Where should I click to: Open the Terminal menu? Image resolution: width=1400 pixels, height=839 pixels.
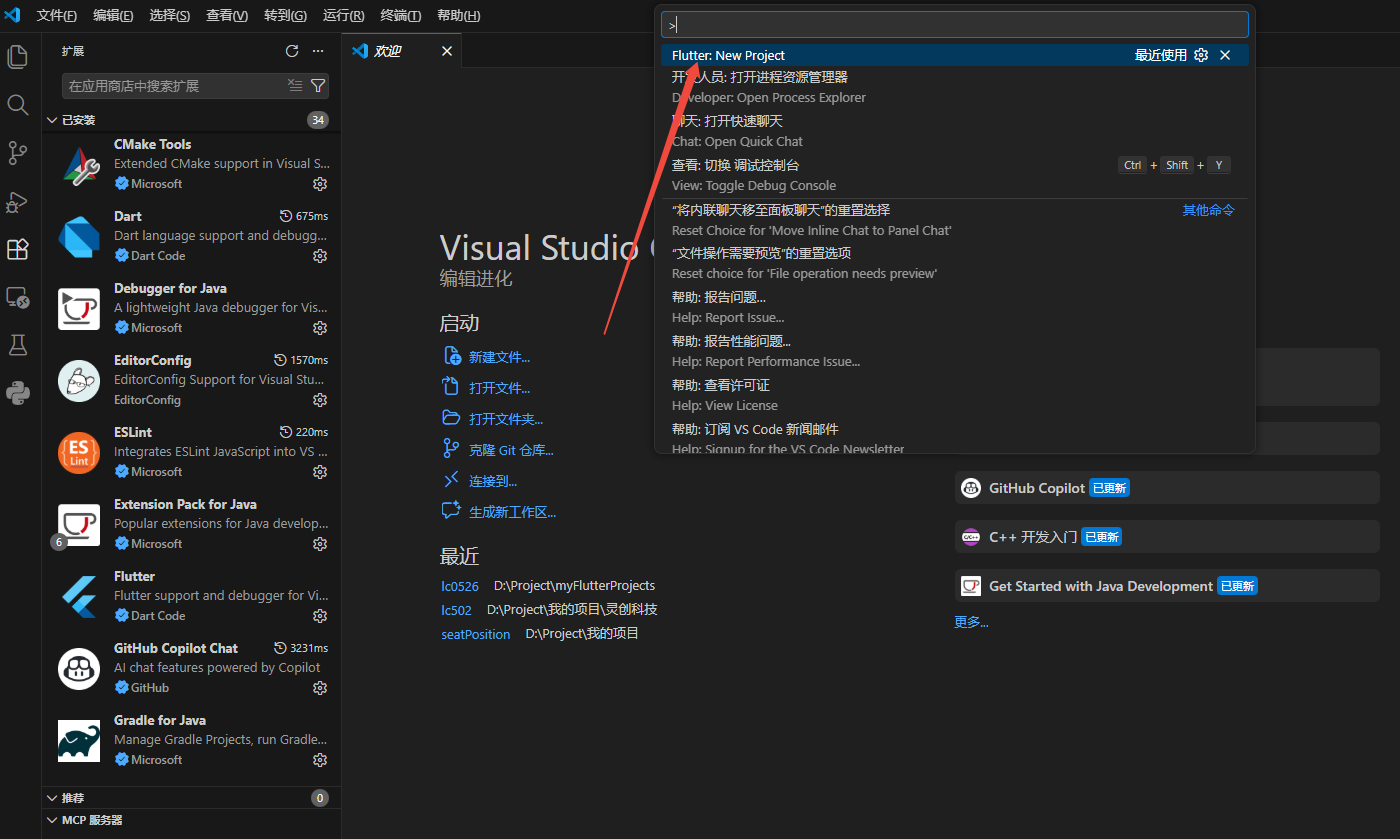401,16
